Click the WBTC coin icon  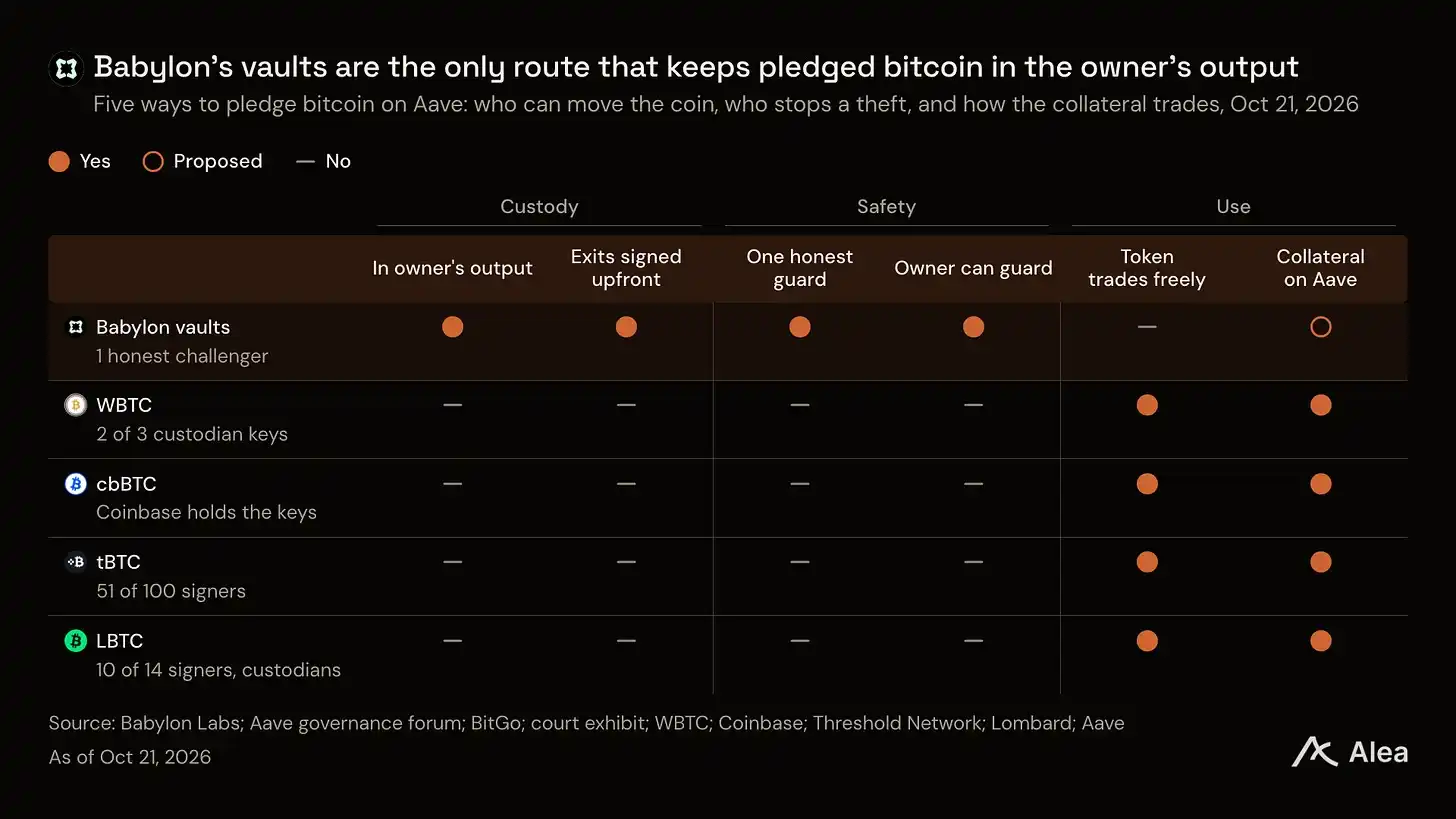tap(75, 405)
